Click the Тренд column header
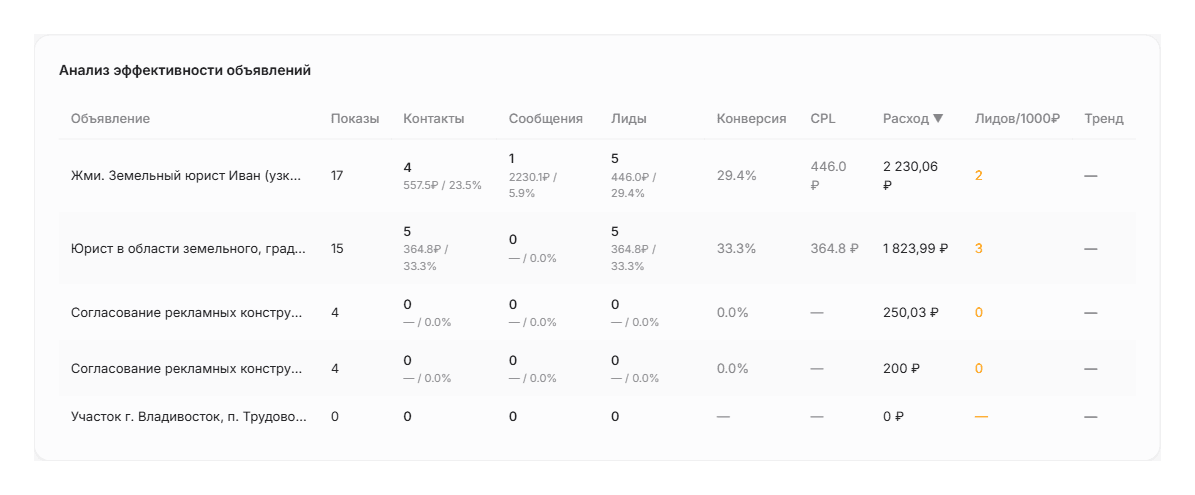Image resolution: width=1195 pixels, height=495 pixels. 1104,119
